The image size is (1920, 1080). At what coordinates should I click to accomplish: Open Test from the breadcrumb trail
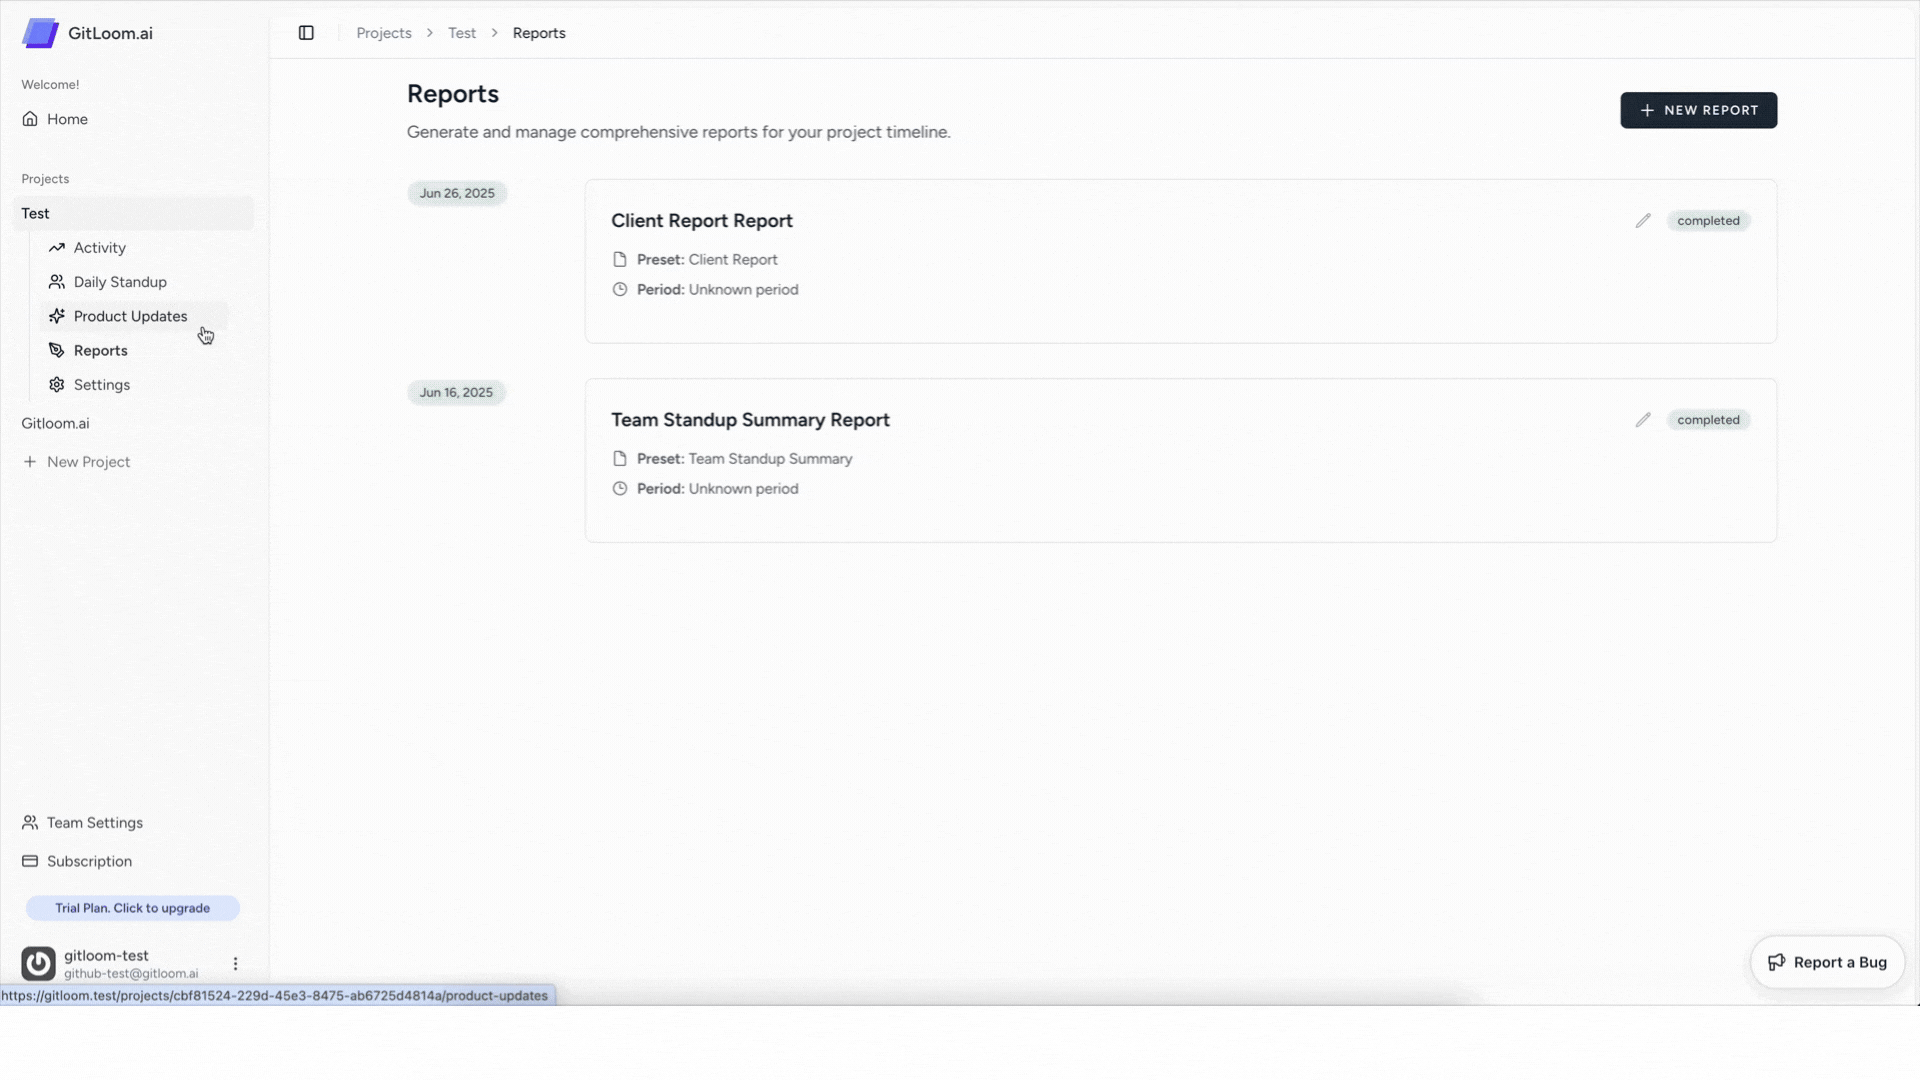coord(462,32)
